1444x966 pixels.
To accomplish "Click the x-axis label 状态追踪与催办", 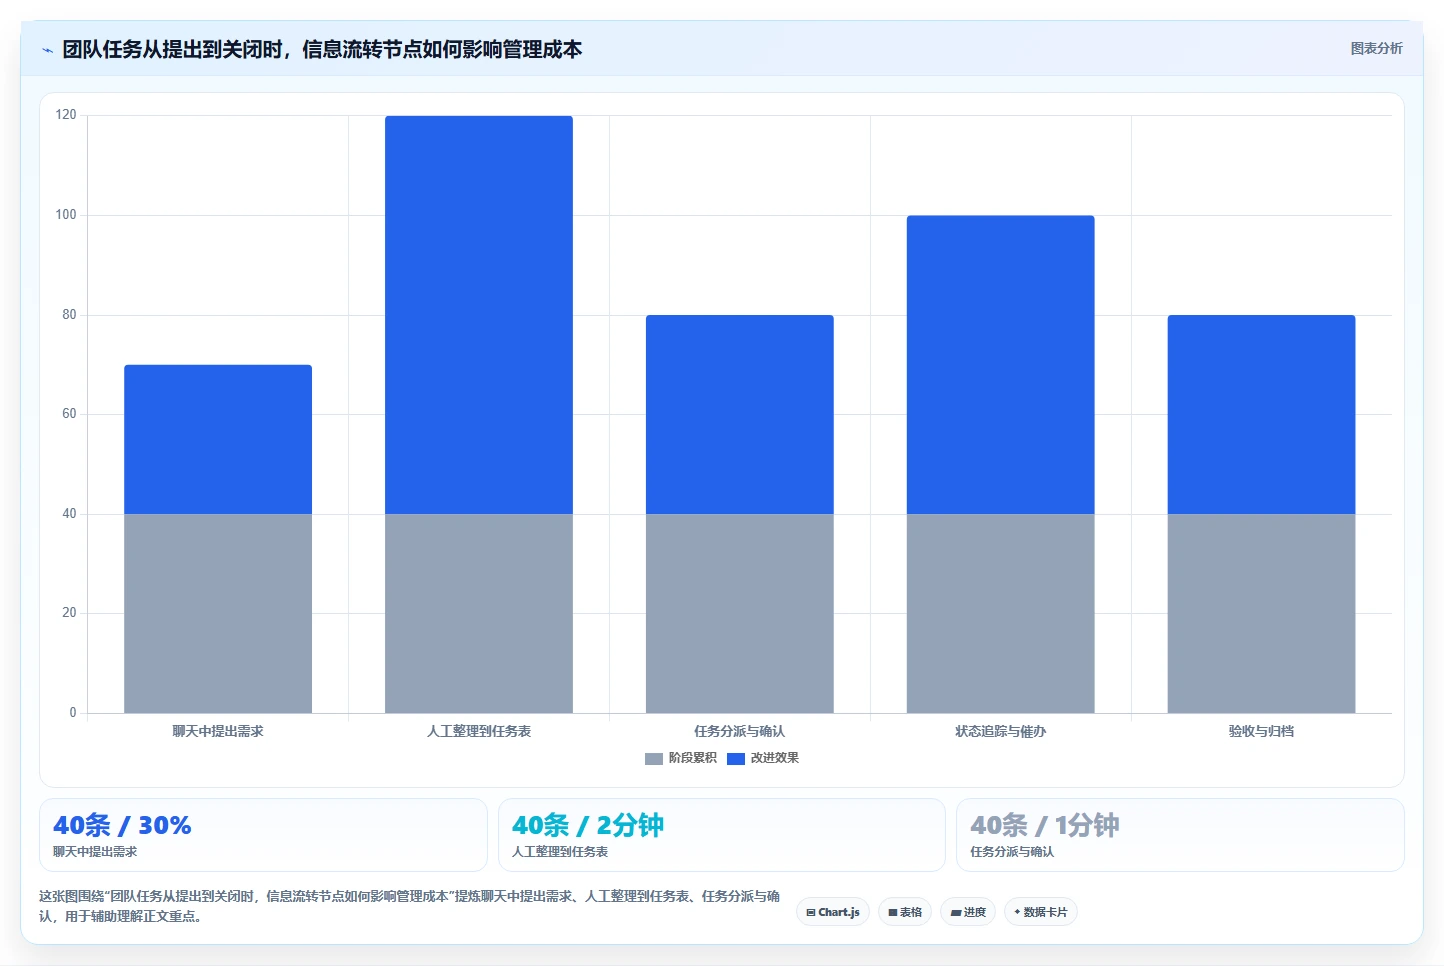I will pos(1001,731).
